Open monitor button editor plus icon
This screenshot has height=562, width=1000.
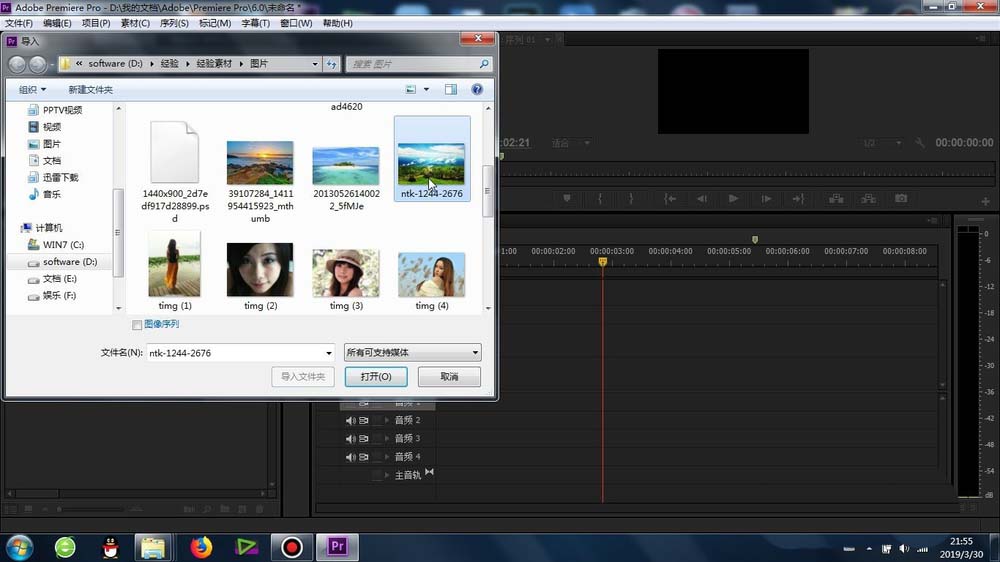tap(985, 202)
